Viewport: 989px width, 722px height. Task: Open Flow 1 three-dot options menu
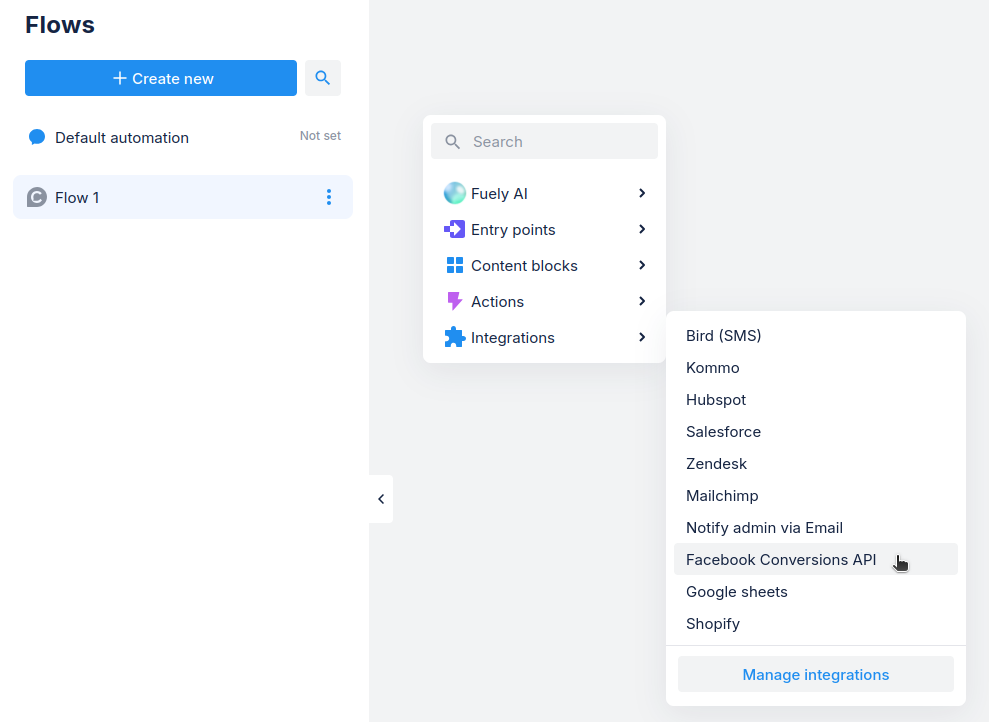tap(329, 197)
